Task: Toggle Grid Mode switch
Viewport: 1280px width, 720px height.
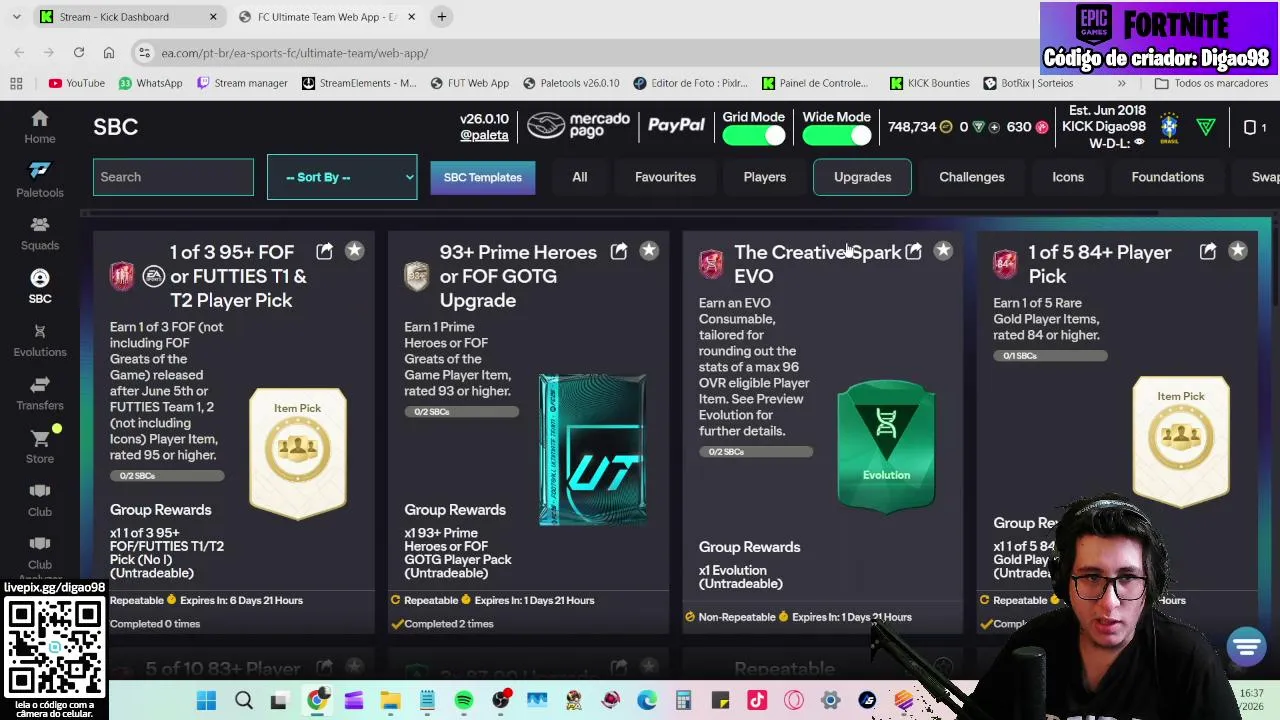Action: pos(754,136)
